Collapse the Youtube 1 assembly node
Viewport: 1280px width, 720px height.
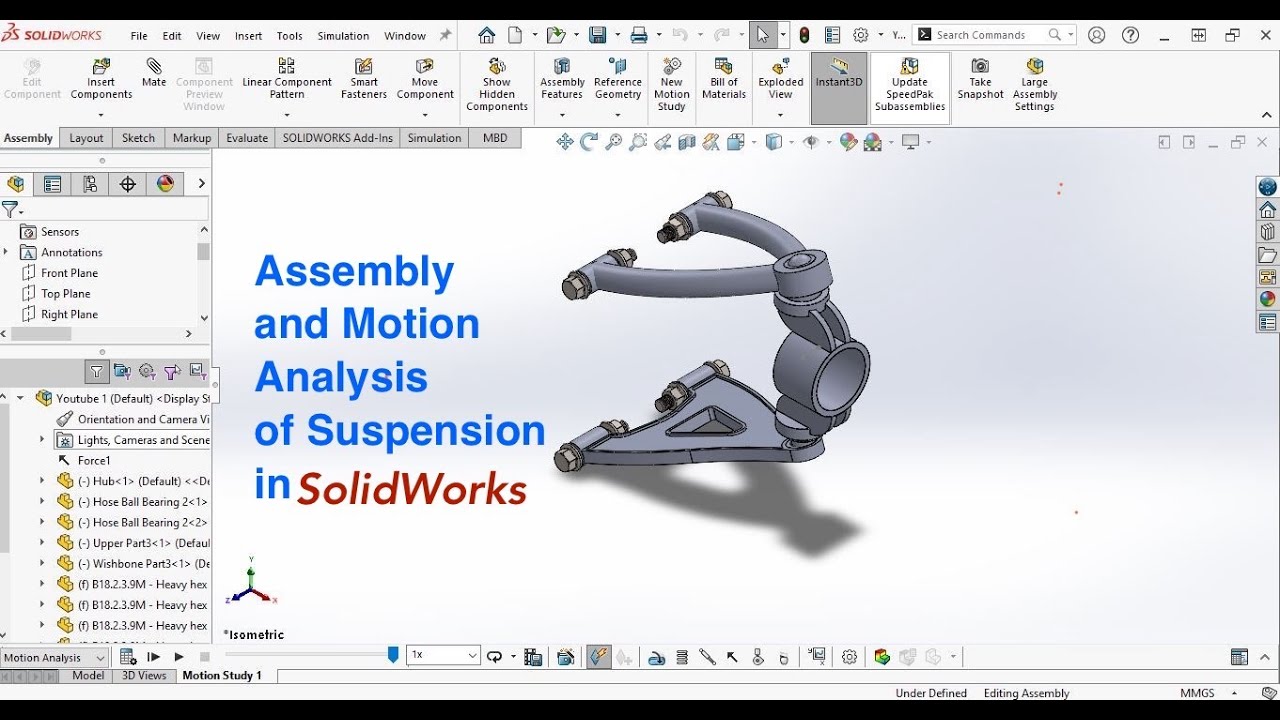pos(20,398)
